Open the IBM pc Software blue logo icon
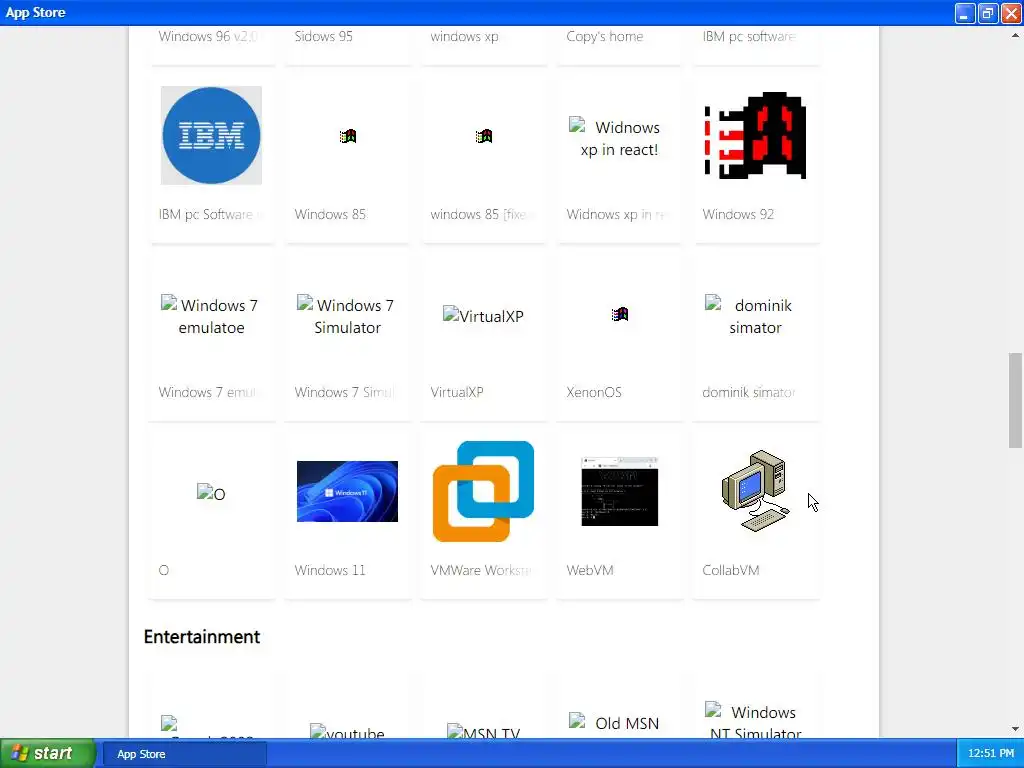 coord(211,135)
